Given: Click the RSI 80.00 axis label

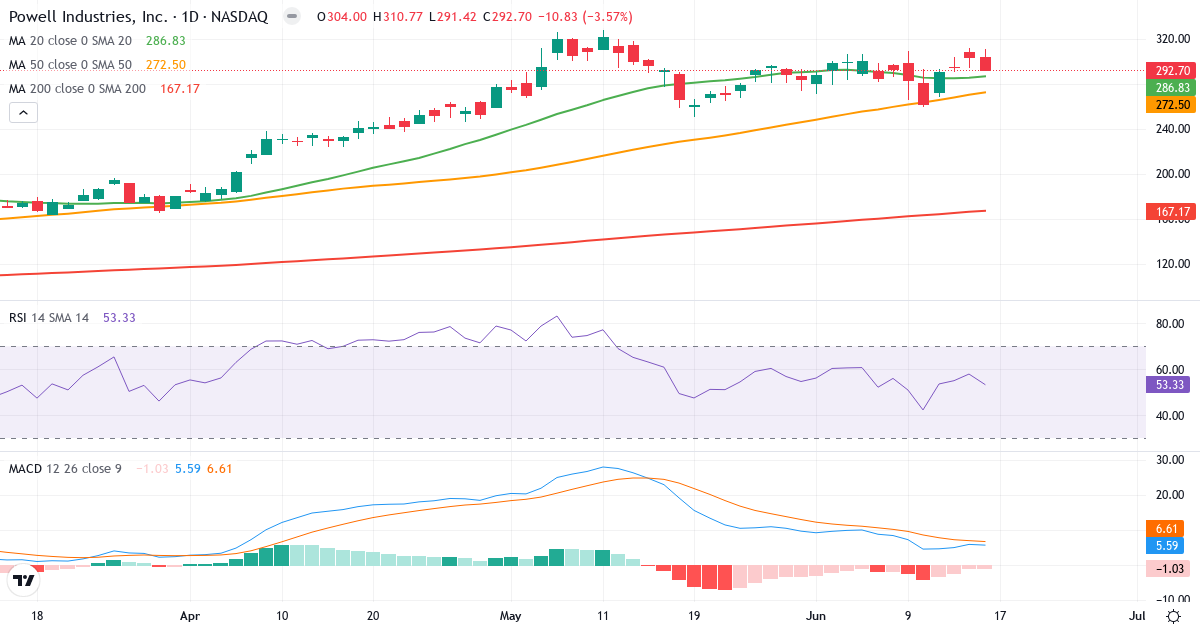Looking at the screenshot, I should pos(1171,324).
